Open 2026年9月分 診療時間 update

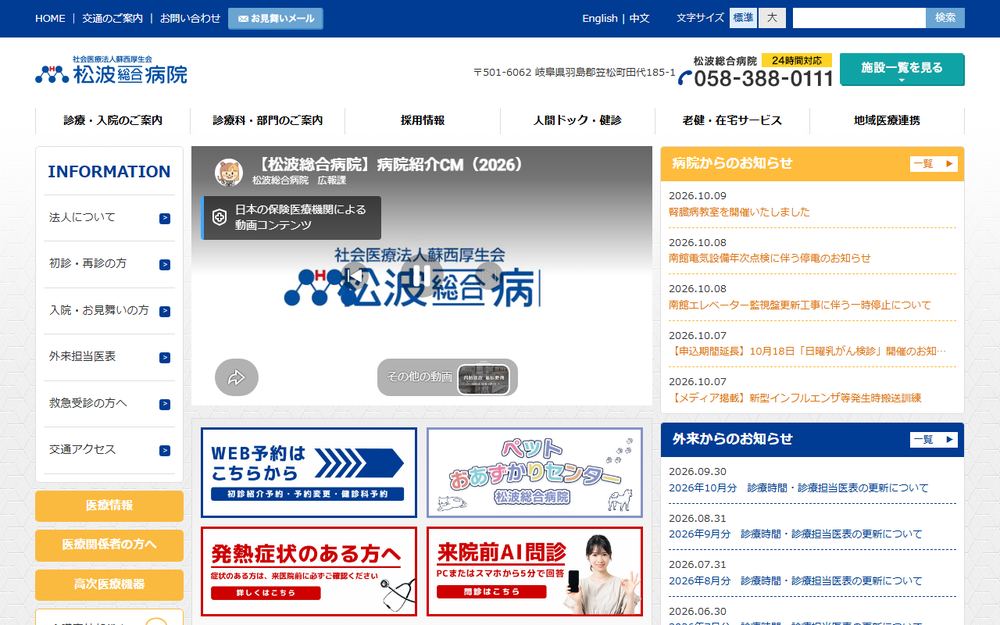tap(795, 534)
